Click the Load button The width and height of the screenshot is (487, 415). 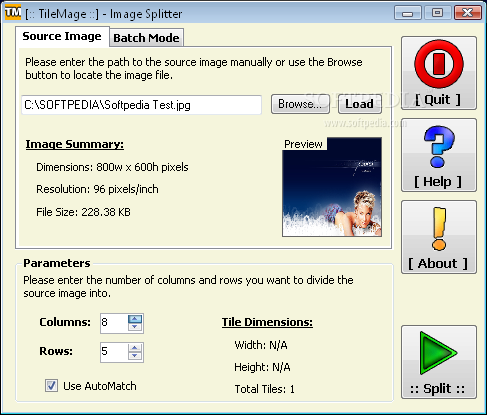[x=360, y=104]
